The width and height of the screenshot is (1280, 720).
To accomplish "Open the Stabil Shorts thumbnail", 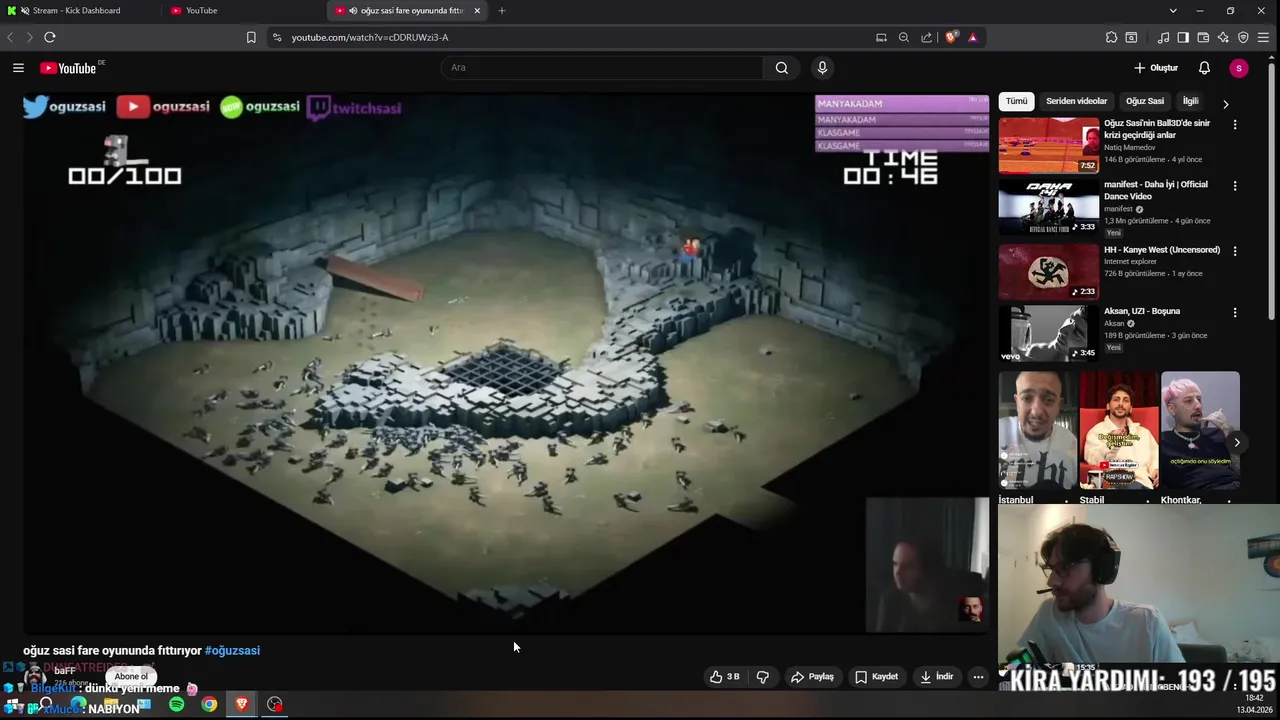I will tap(1118, 430).
